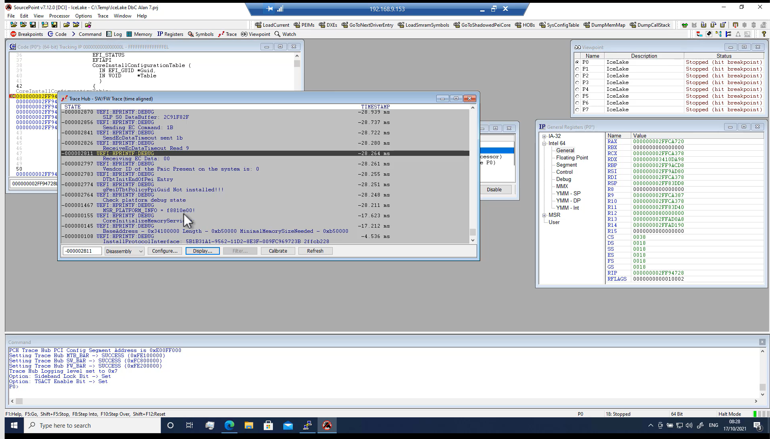Click Configure... button in Trace Hub
Viewport: 773px width, 439px height.
[x=164, y=251]
